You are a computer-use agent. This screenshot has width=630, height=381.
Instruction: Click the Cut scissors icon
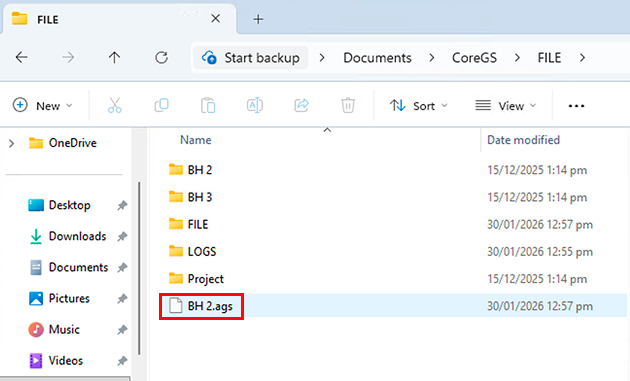(115, 106)
